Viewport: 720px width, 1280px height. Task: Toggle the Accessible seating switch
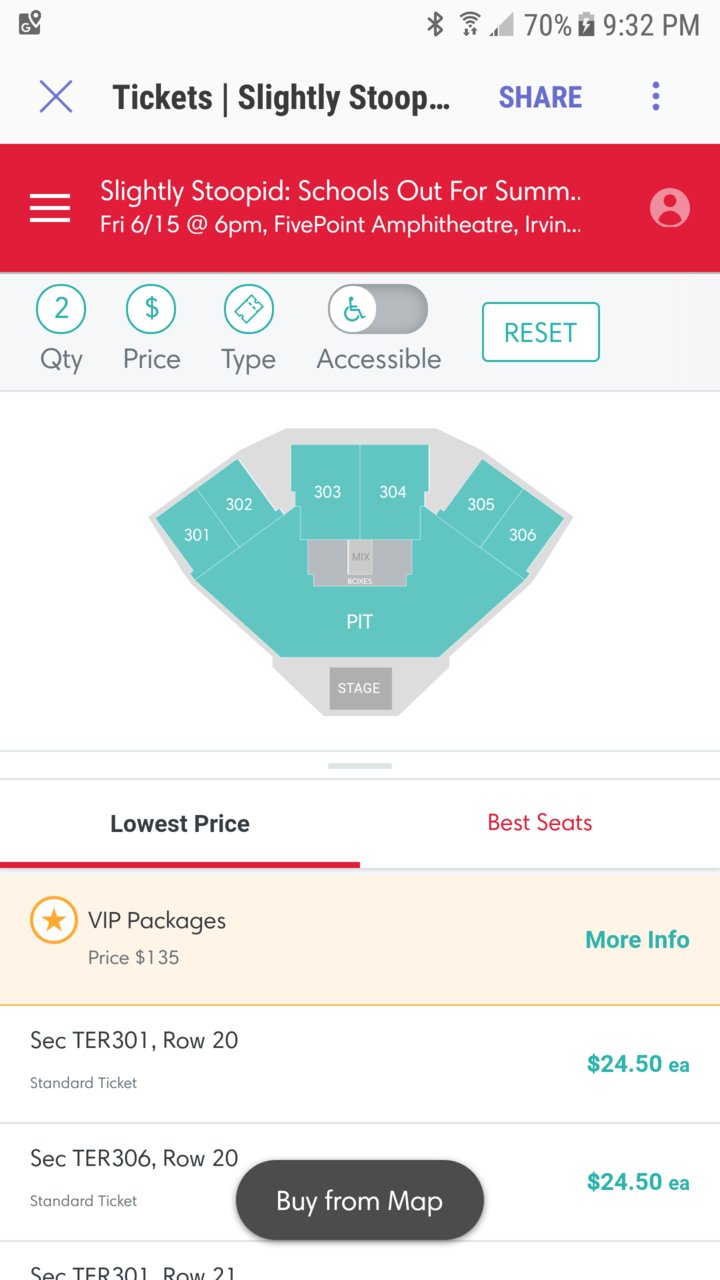(378, 309)
